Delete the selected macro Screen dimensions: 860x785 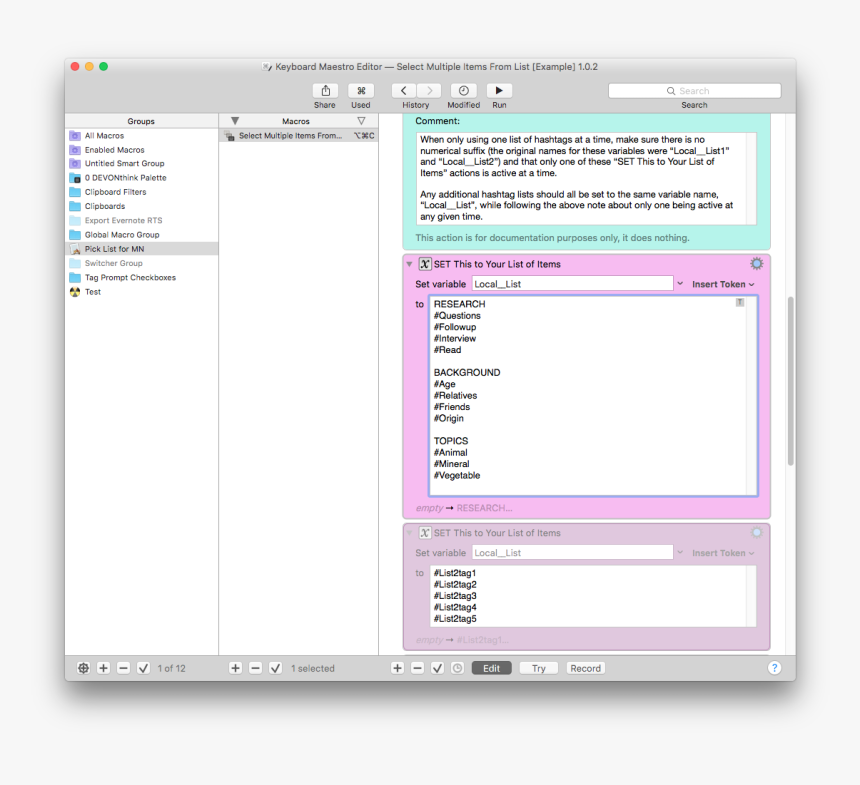256,668
